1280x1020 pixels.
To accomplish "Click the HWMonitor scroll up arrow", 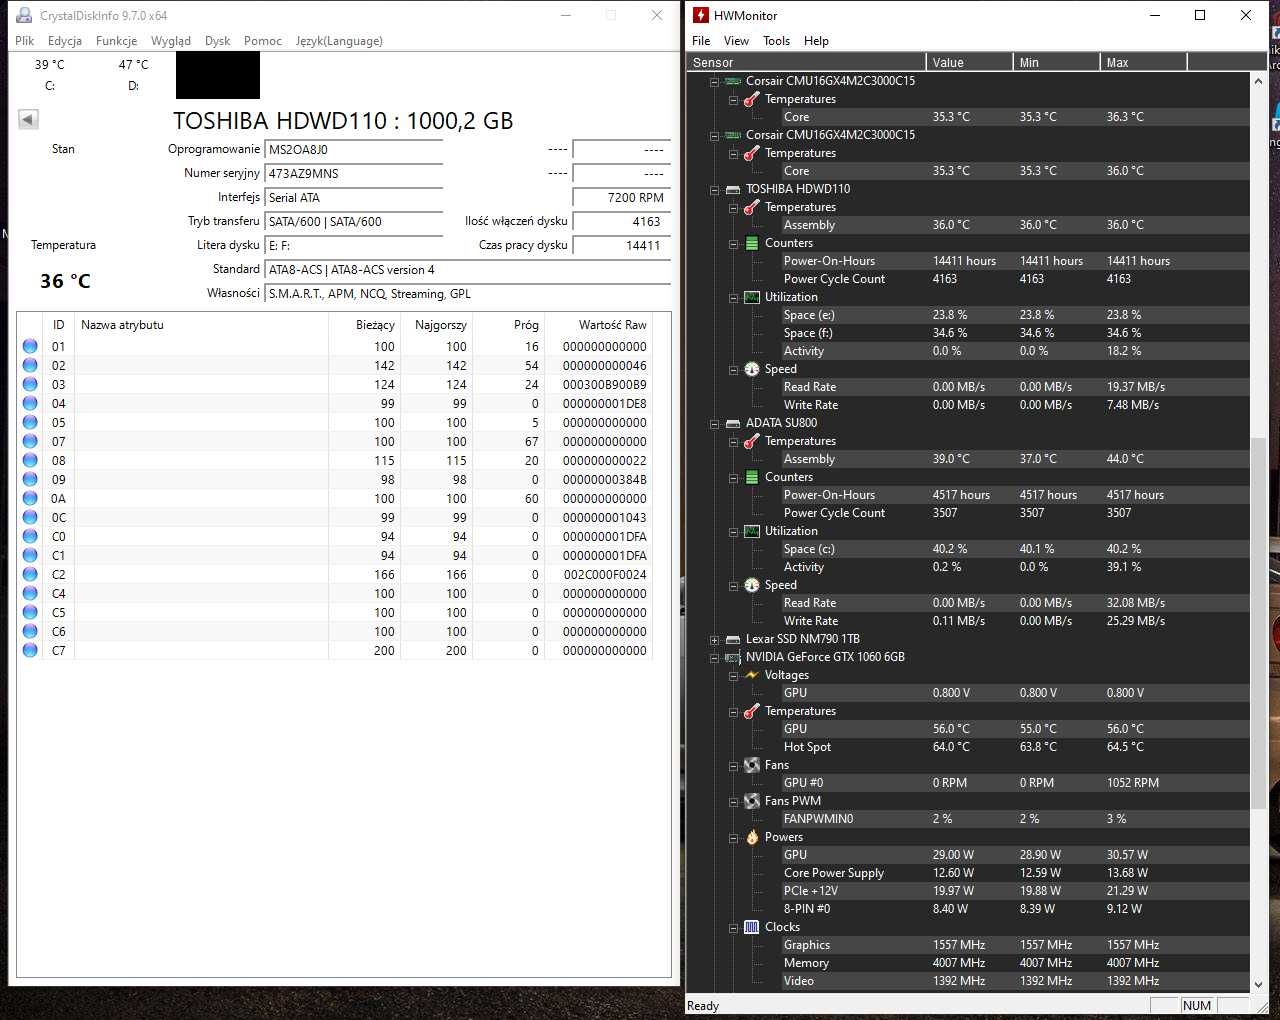I will [x=1258, y=82].
